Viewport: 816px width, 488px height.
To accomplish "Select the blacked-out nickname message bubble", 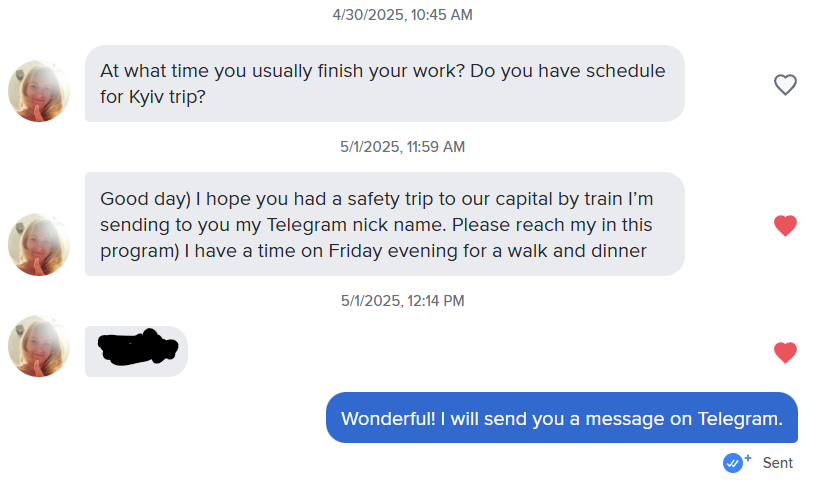I will click(136, 351).
